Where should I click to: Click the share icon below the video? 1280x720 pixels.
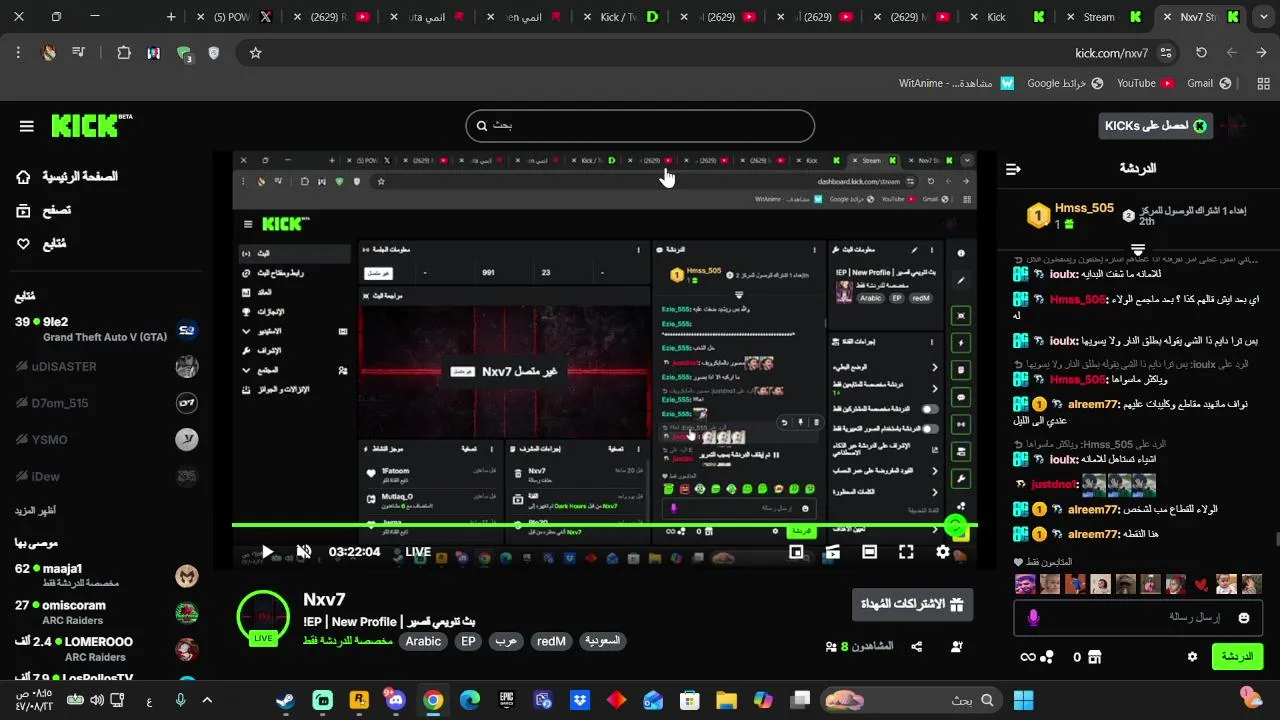917,647
